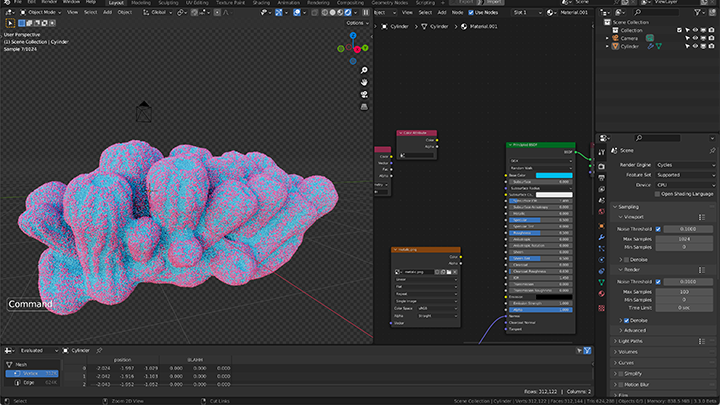The height and width of the screenshot is (405, 720).
Task: Enable Viewport Denoise checkbox
Action: coord(626,260)
